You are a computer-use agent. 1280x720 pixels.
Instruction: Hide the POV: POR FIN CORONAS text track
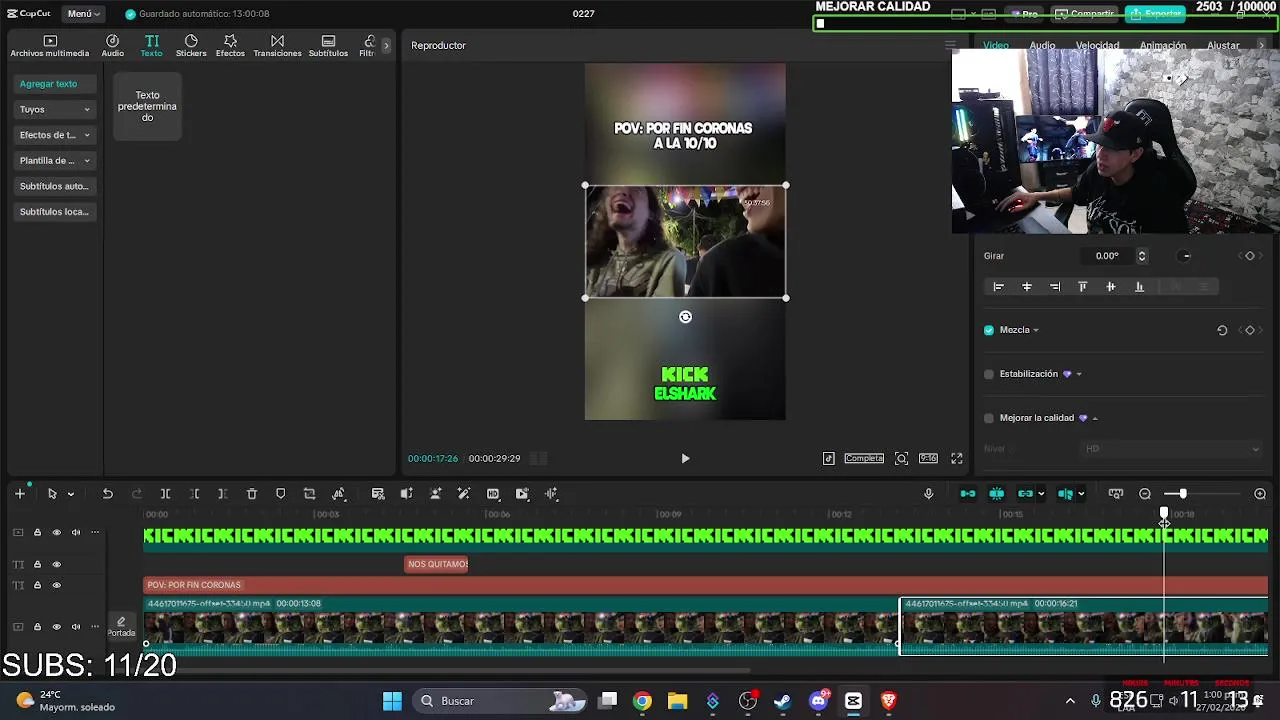[x=56, y=585]
